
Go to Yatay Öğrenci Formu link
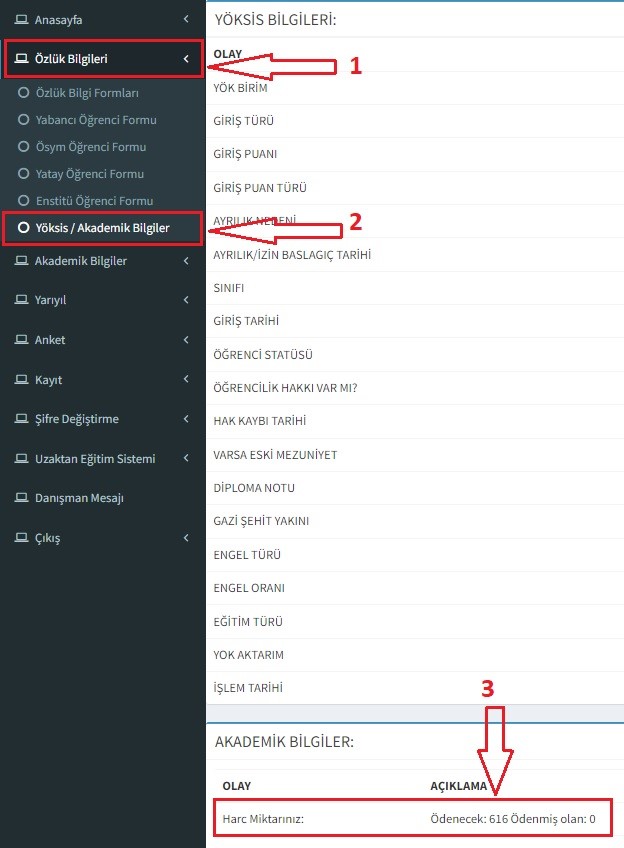(89, 174)
